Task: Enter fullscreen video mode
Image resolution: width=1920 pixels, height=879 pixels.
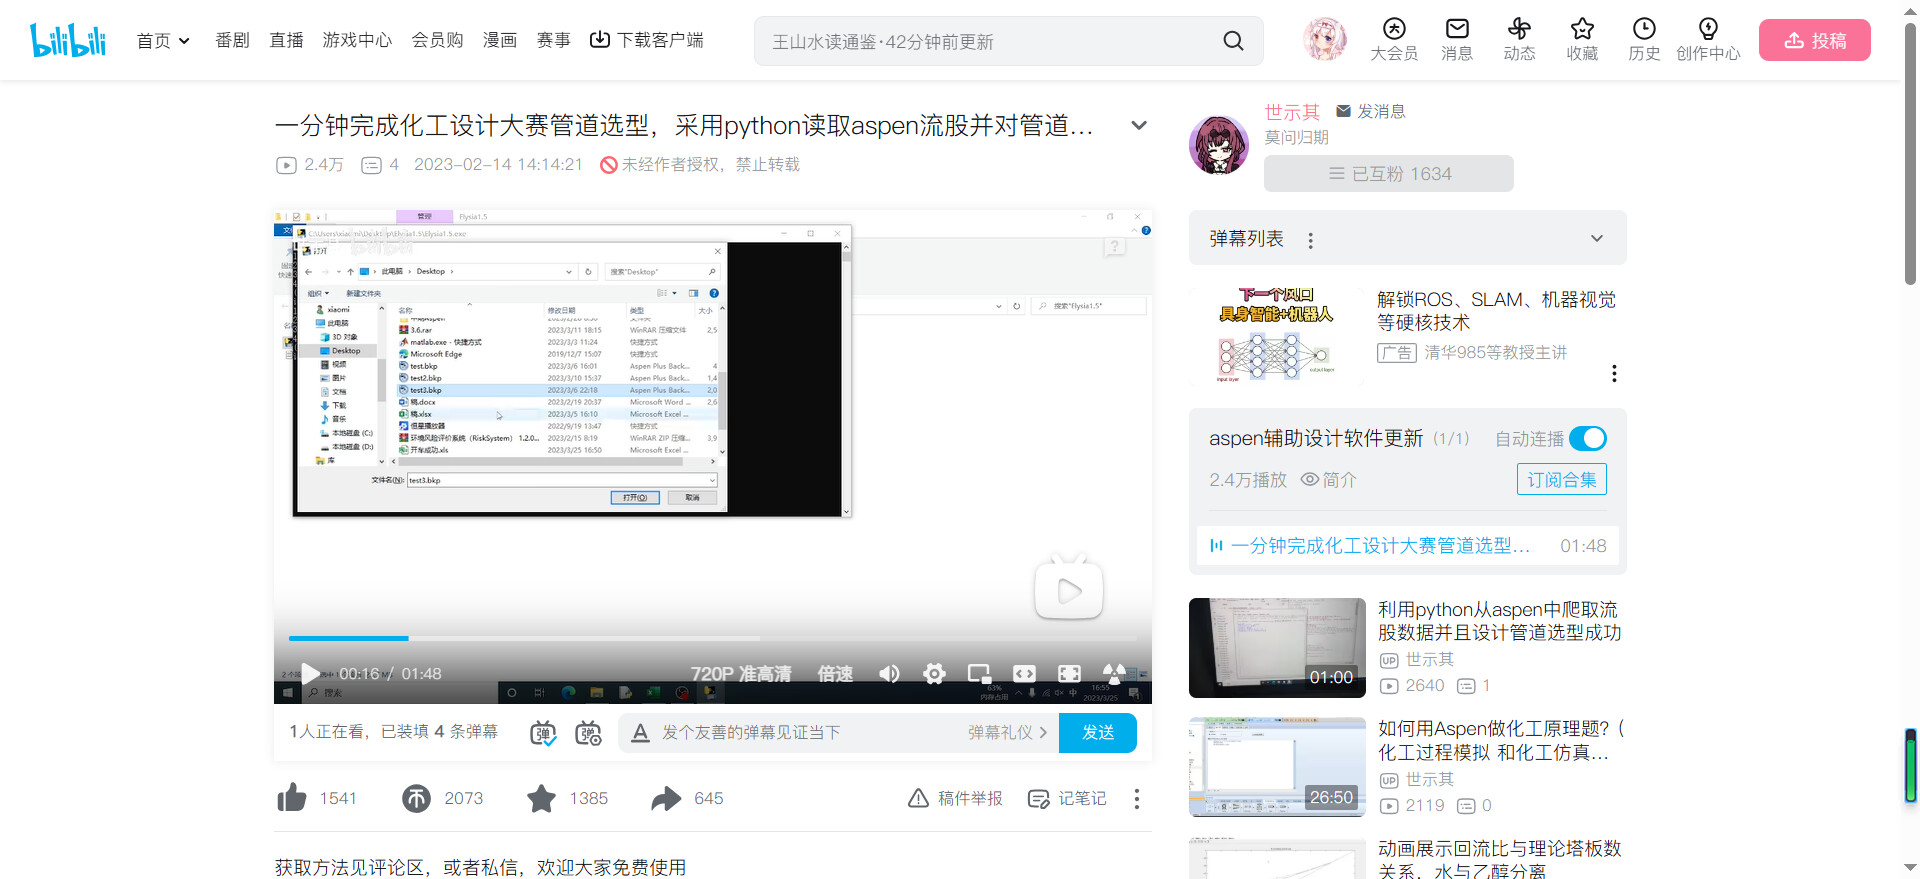Action: click(1069, 674)
